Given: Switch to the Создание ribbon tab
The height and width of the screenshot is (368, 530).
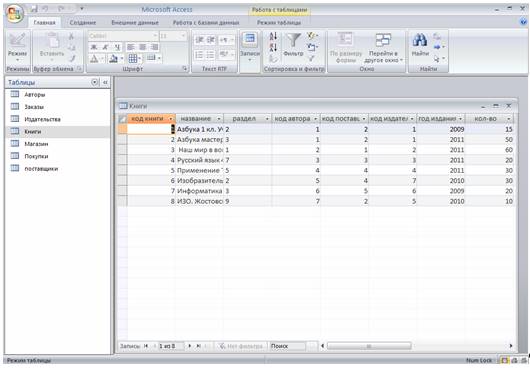Looking at the screenshot, I should click(x=82, y=23).
